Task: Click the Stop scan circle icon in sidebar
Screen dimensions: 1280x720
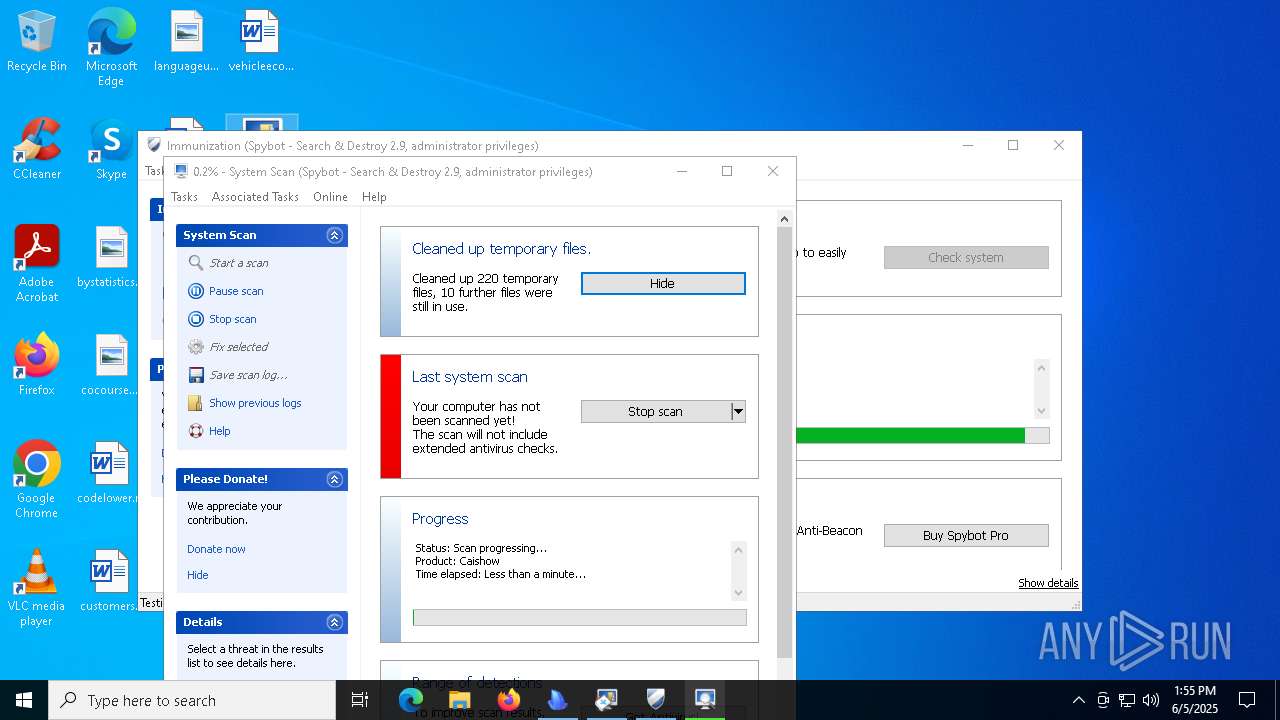Action: coord(196,319)
